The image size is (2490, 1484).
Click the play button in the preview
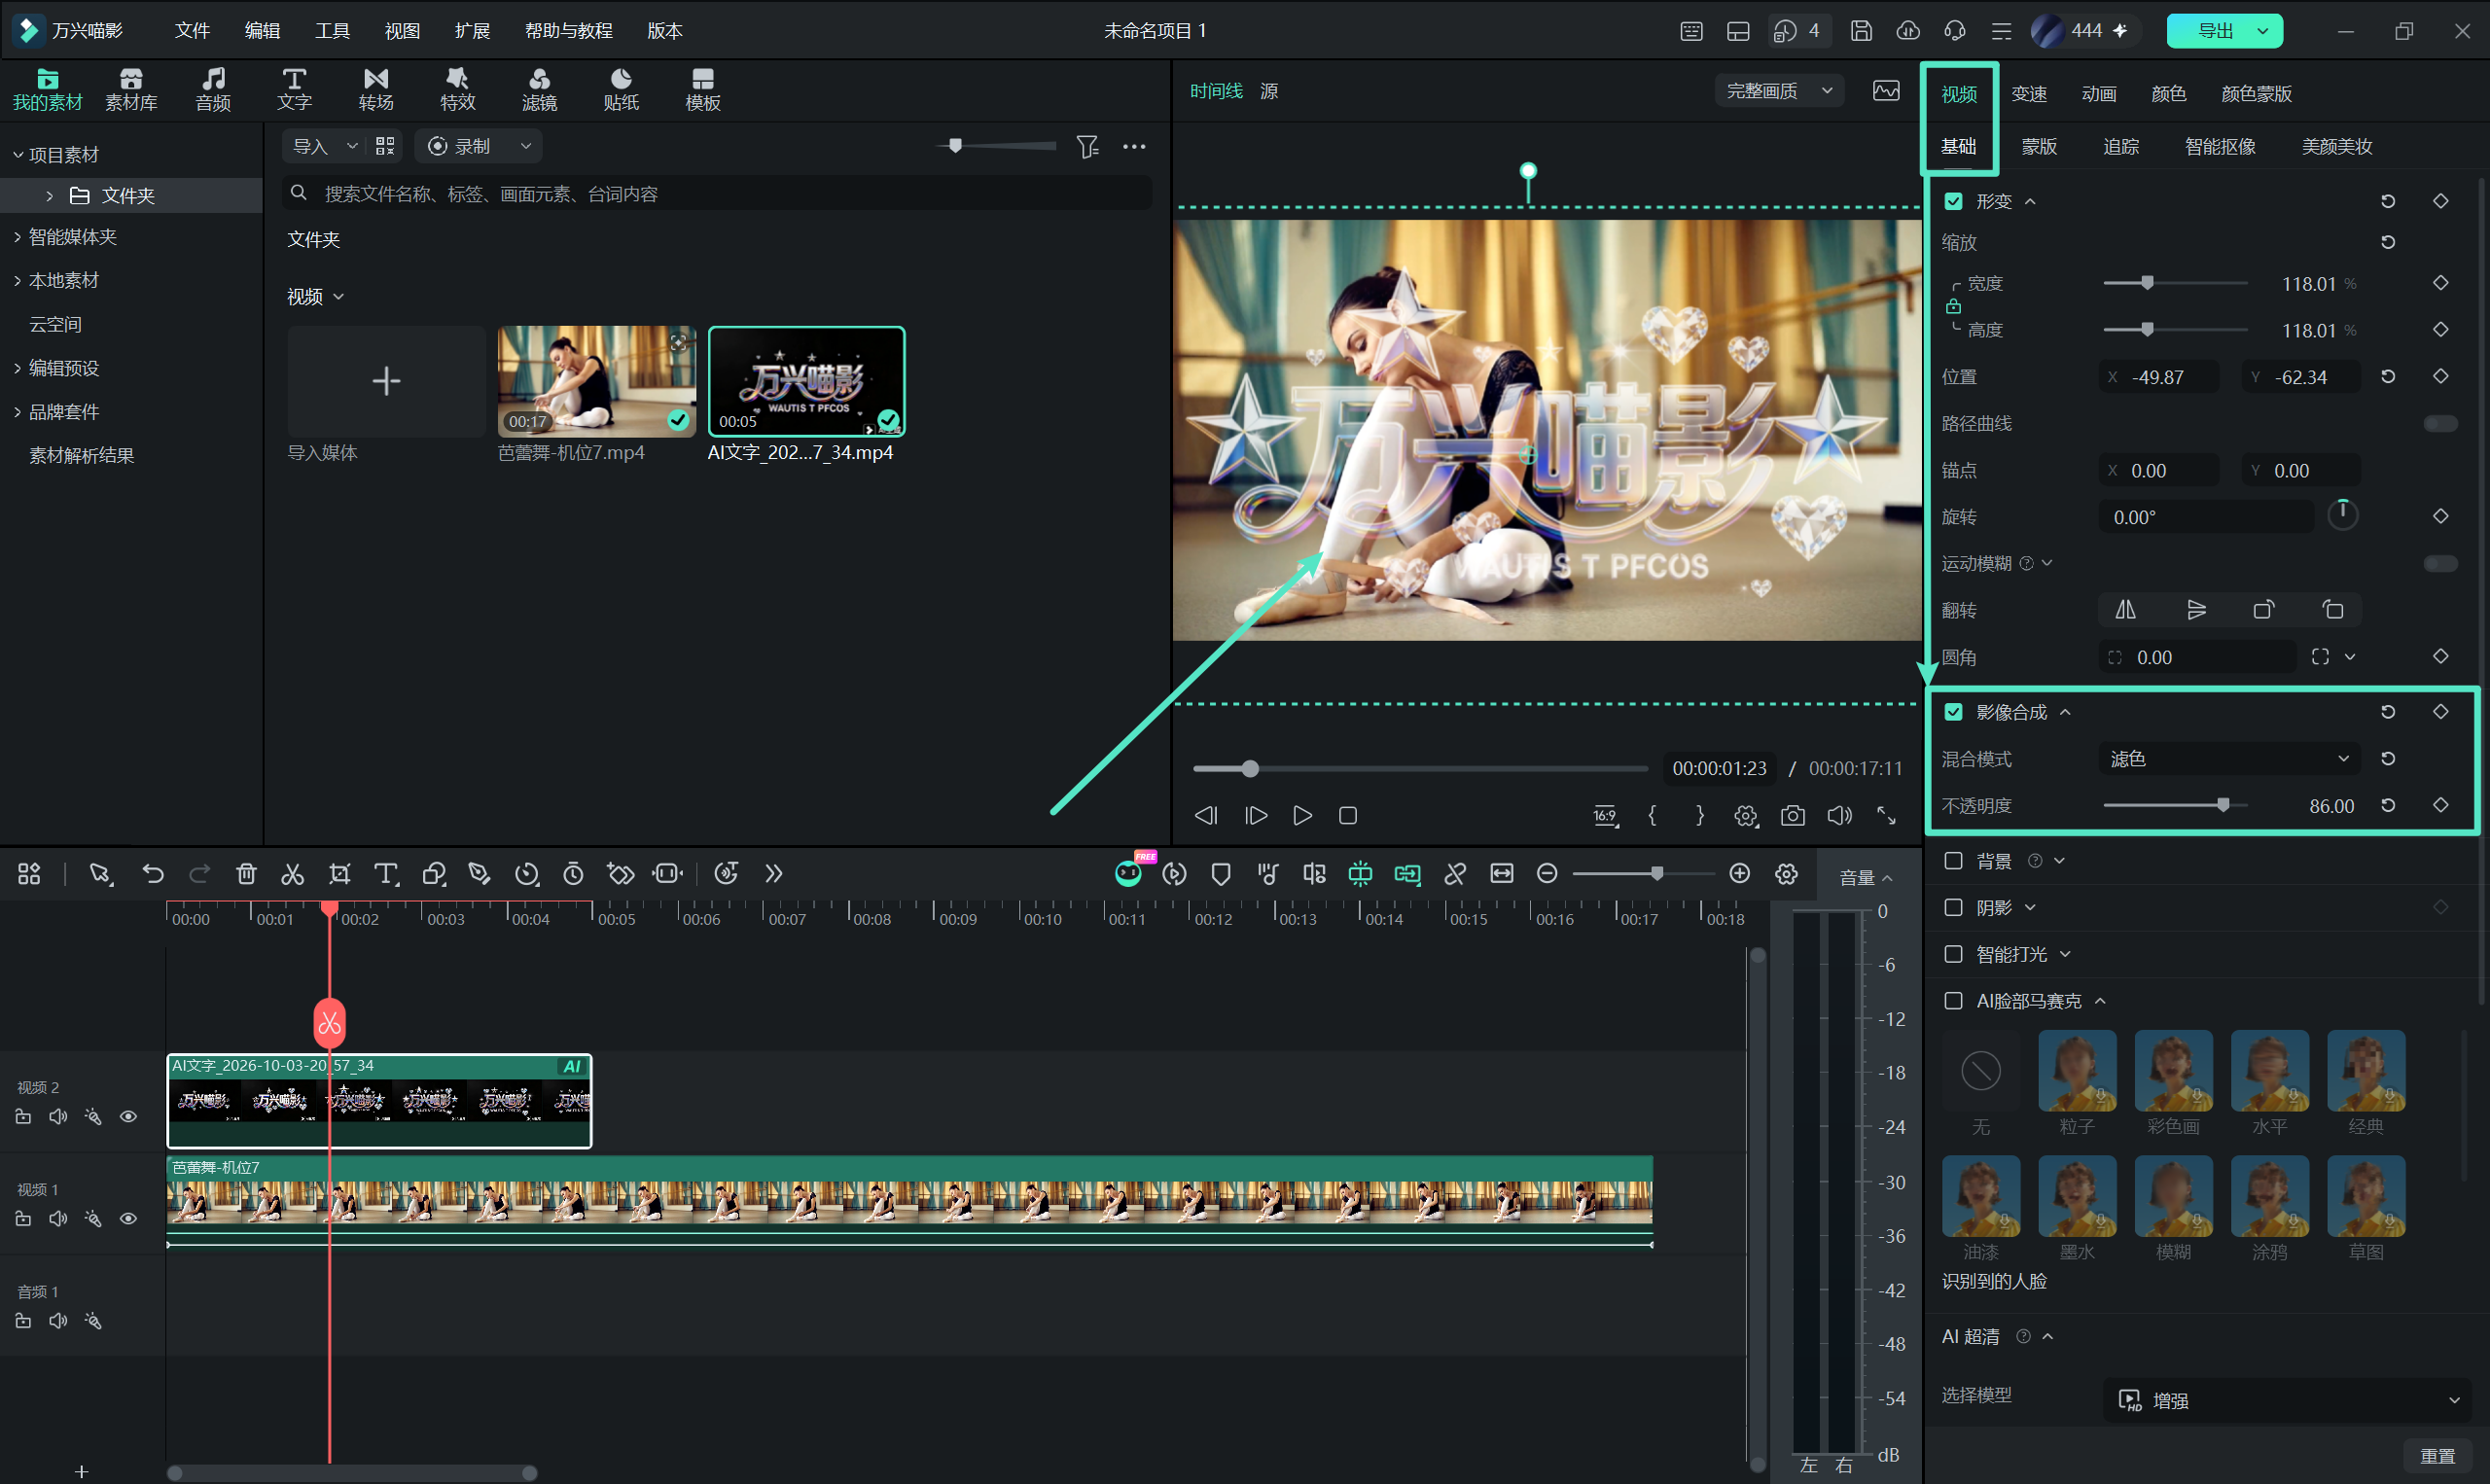1302,816
